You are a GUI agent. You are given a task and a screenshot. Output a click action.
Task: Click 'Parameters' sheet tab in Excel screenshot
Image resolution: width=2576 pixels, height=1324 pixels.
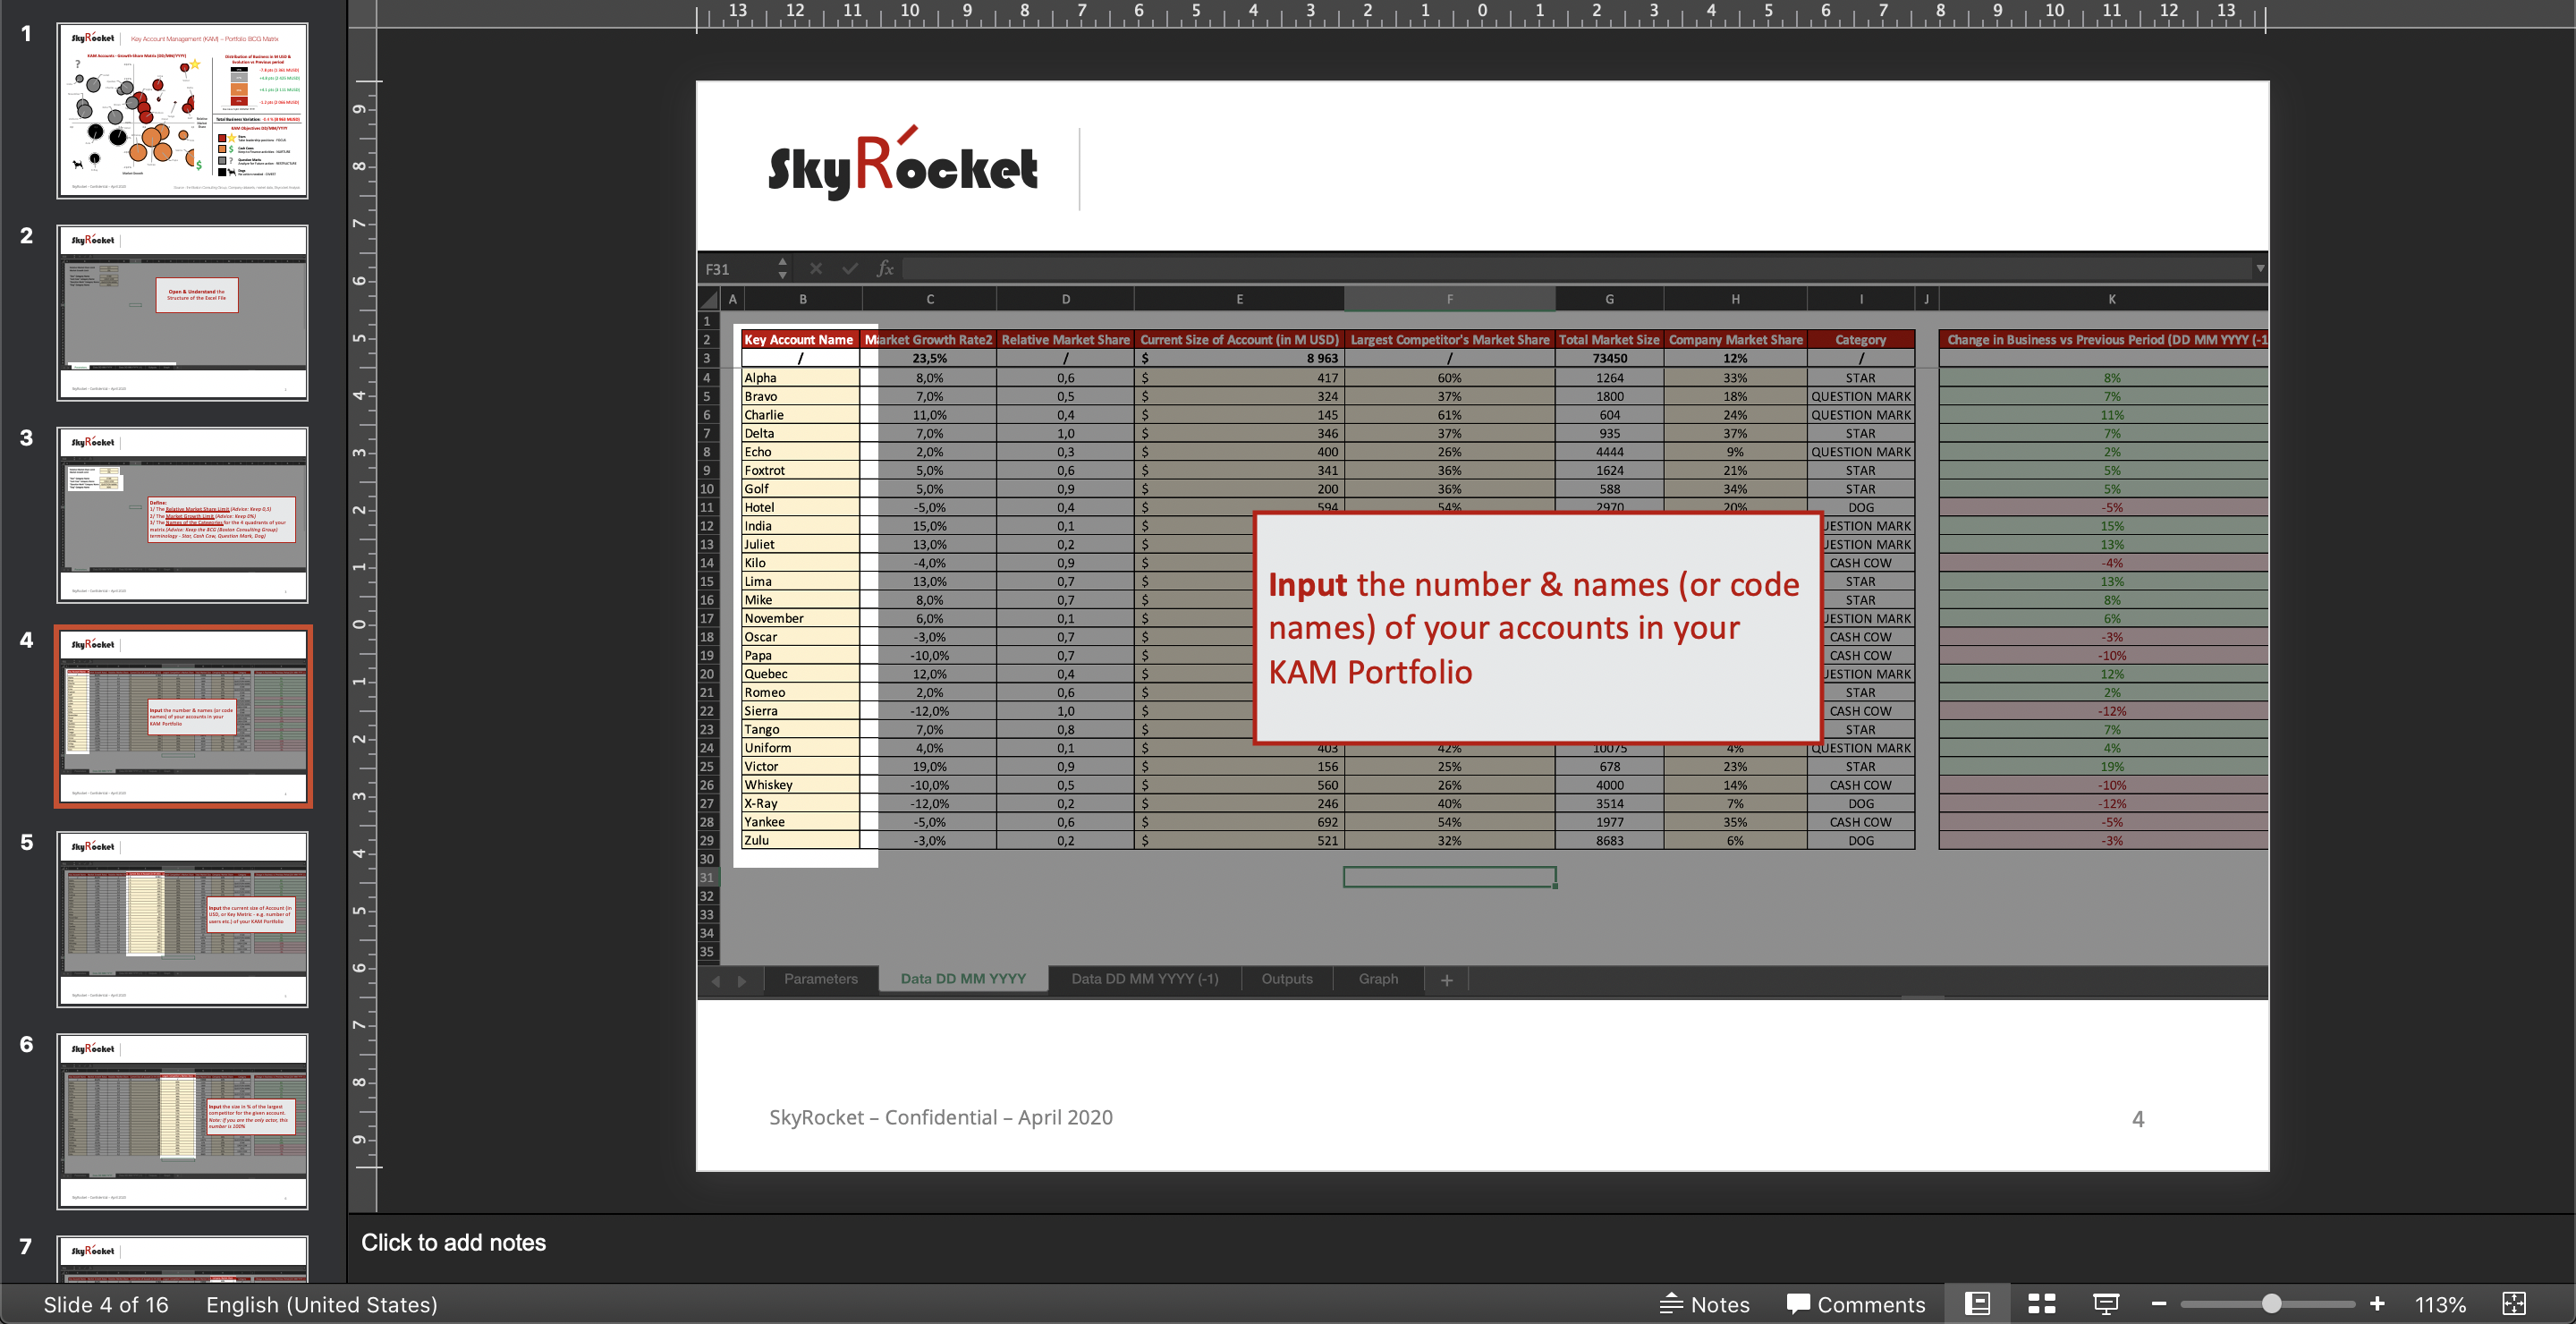pos(820,979)
